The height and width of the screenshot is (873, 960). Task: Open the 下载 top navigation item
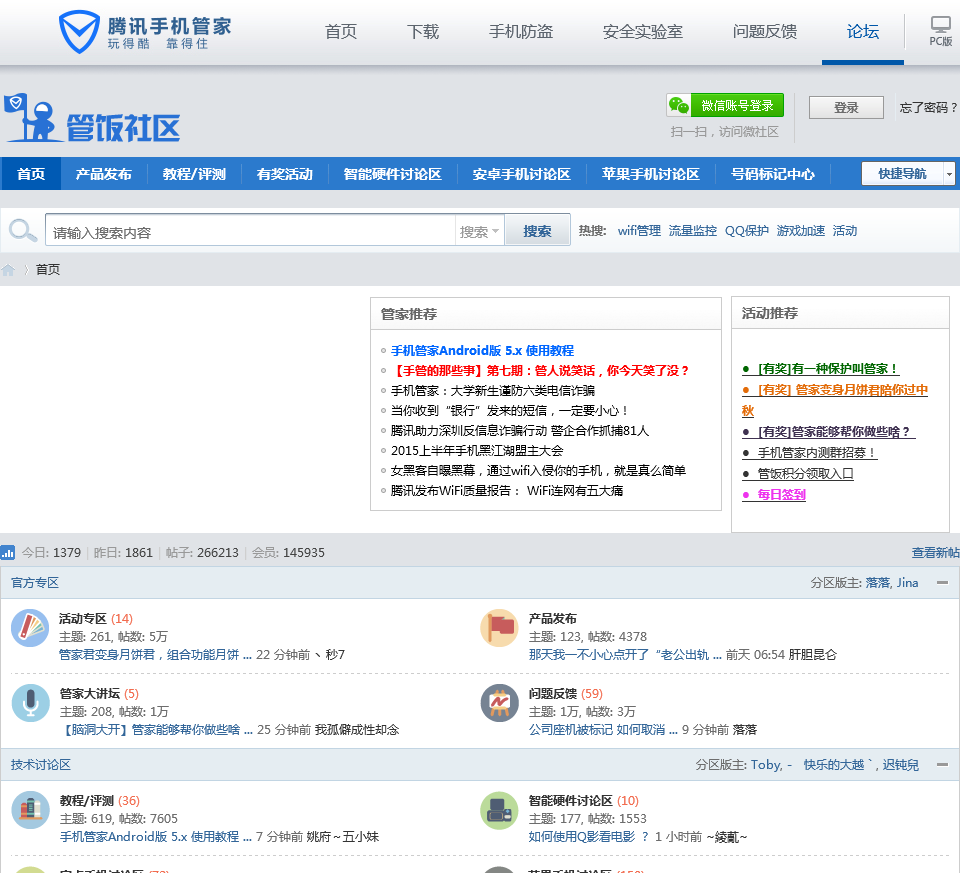click(423, 32)
